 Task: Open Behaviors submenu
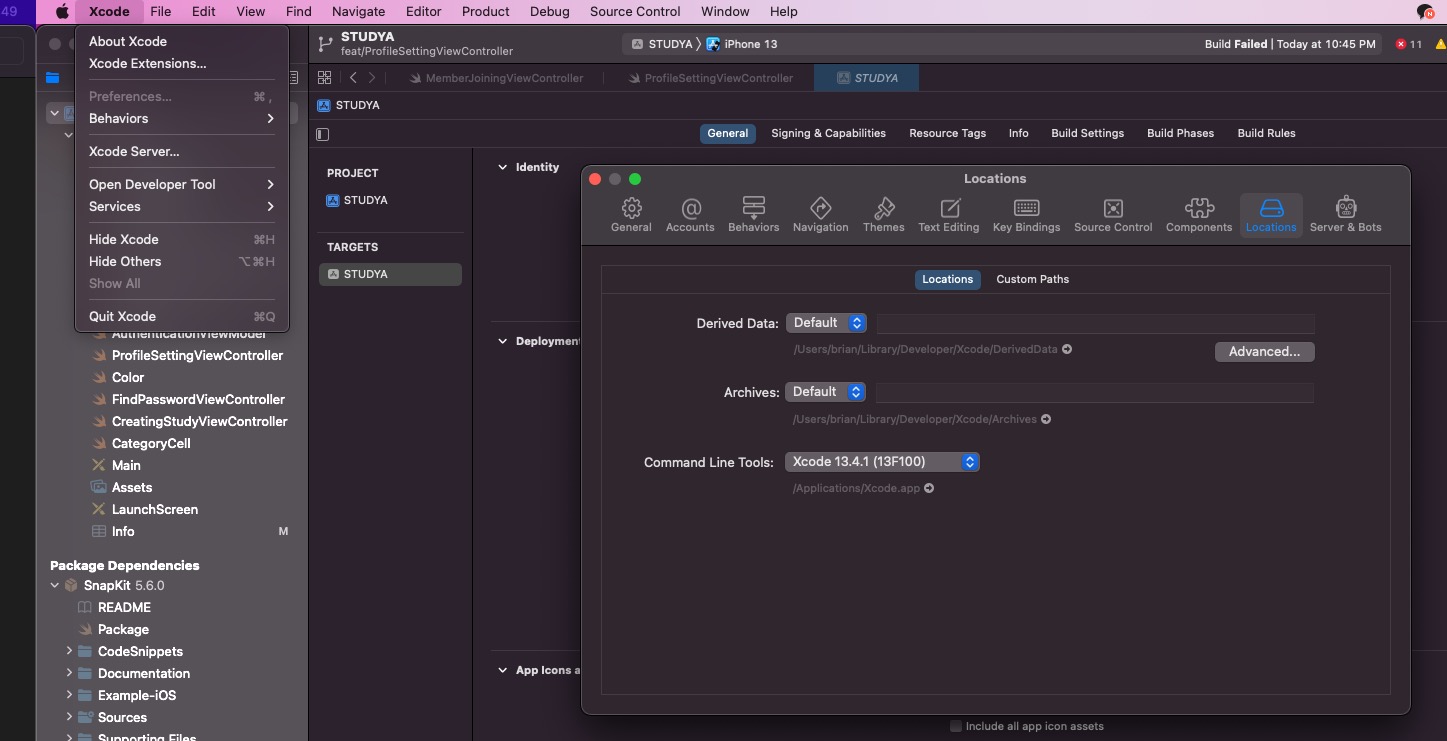coord(182,118)
